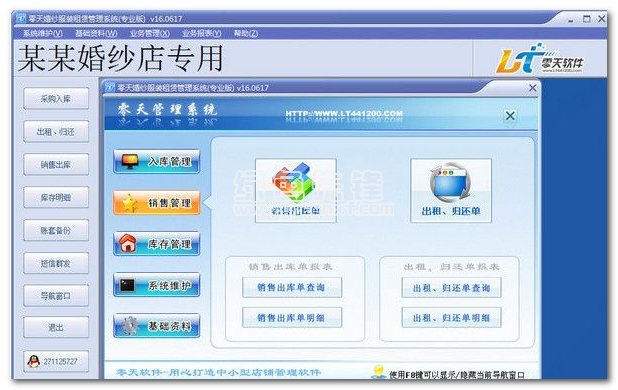
Task: Click the gear icon on 基础资料
Action: click(129, 326)
